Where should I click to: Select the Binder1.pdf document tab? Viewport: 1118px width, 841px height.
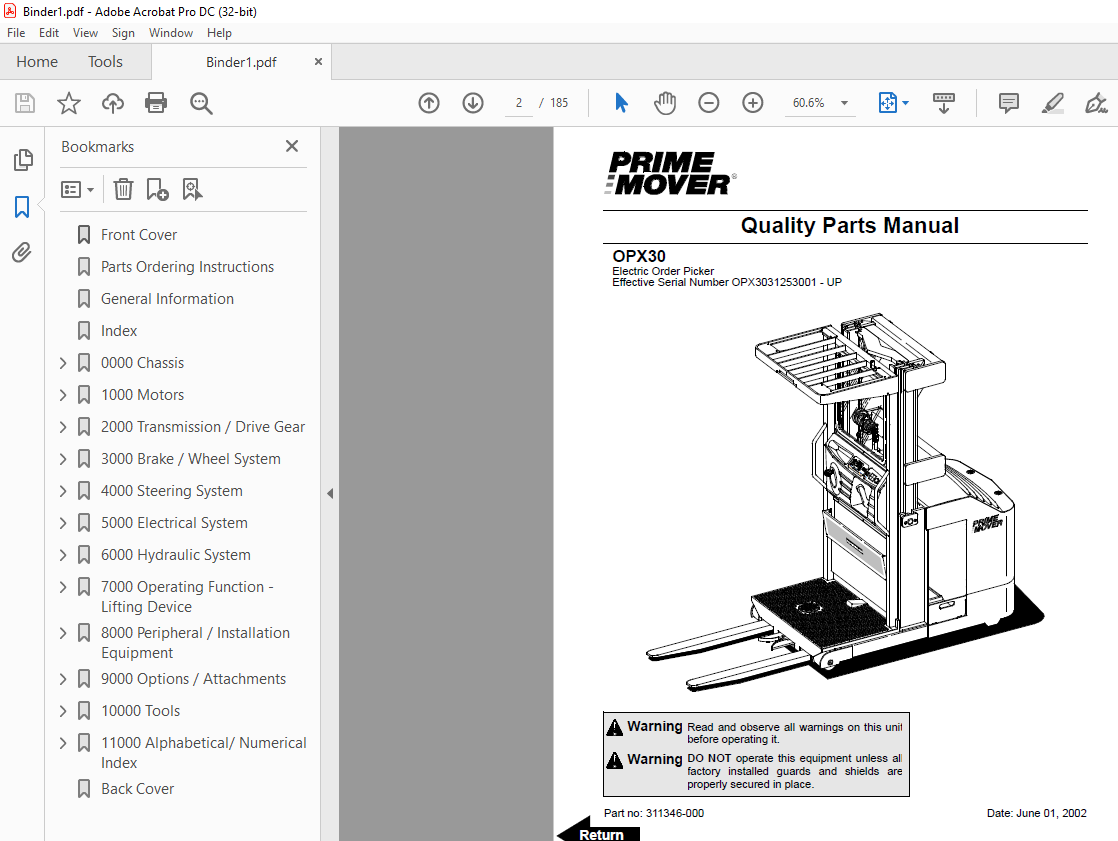point(241,62)
